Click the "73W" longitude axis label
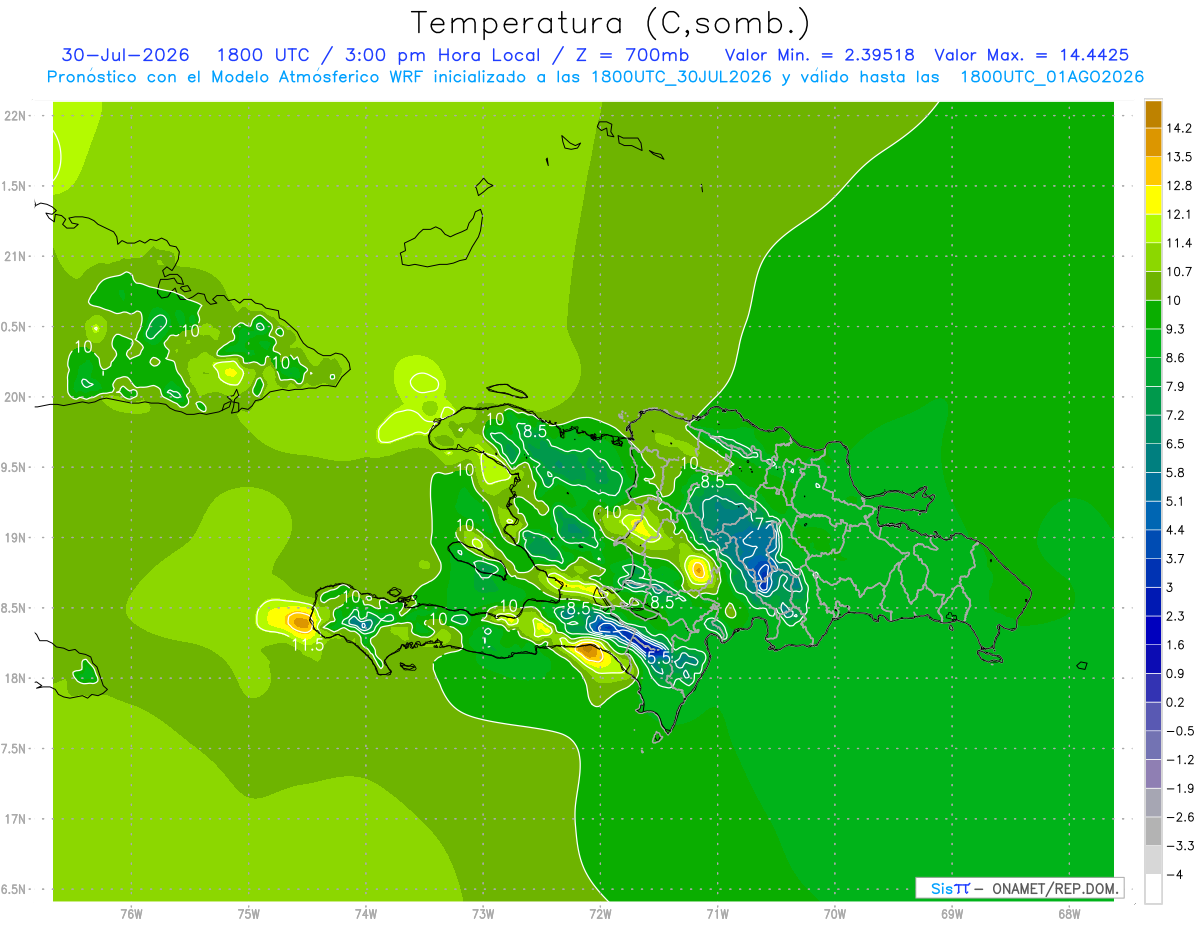 pyautogui.click(x=483, y=913)
